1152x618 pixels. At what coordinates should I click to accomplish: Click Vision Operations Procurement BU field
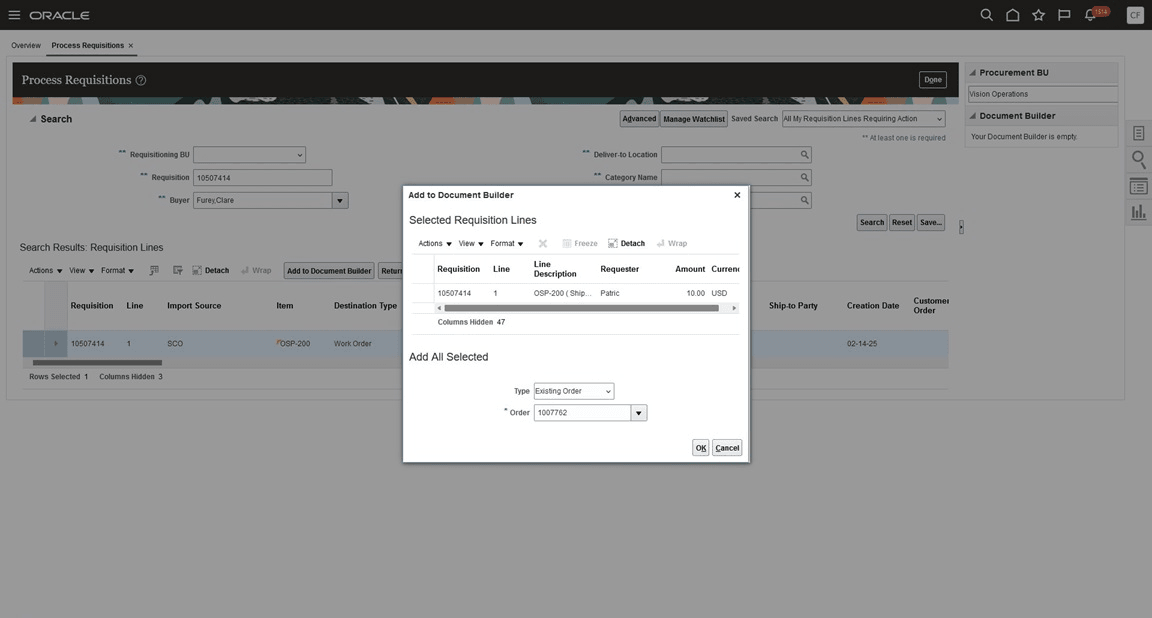(x=1043, y=94)
